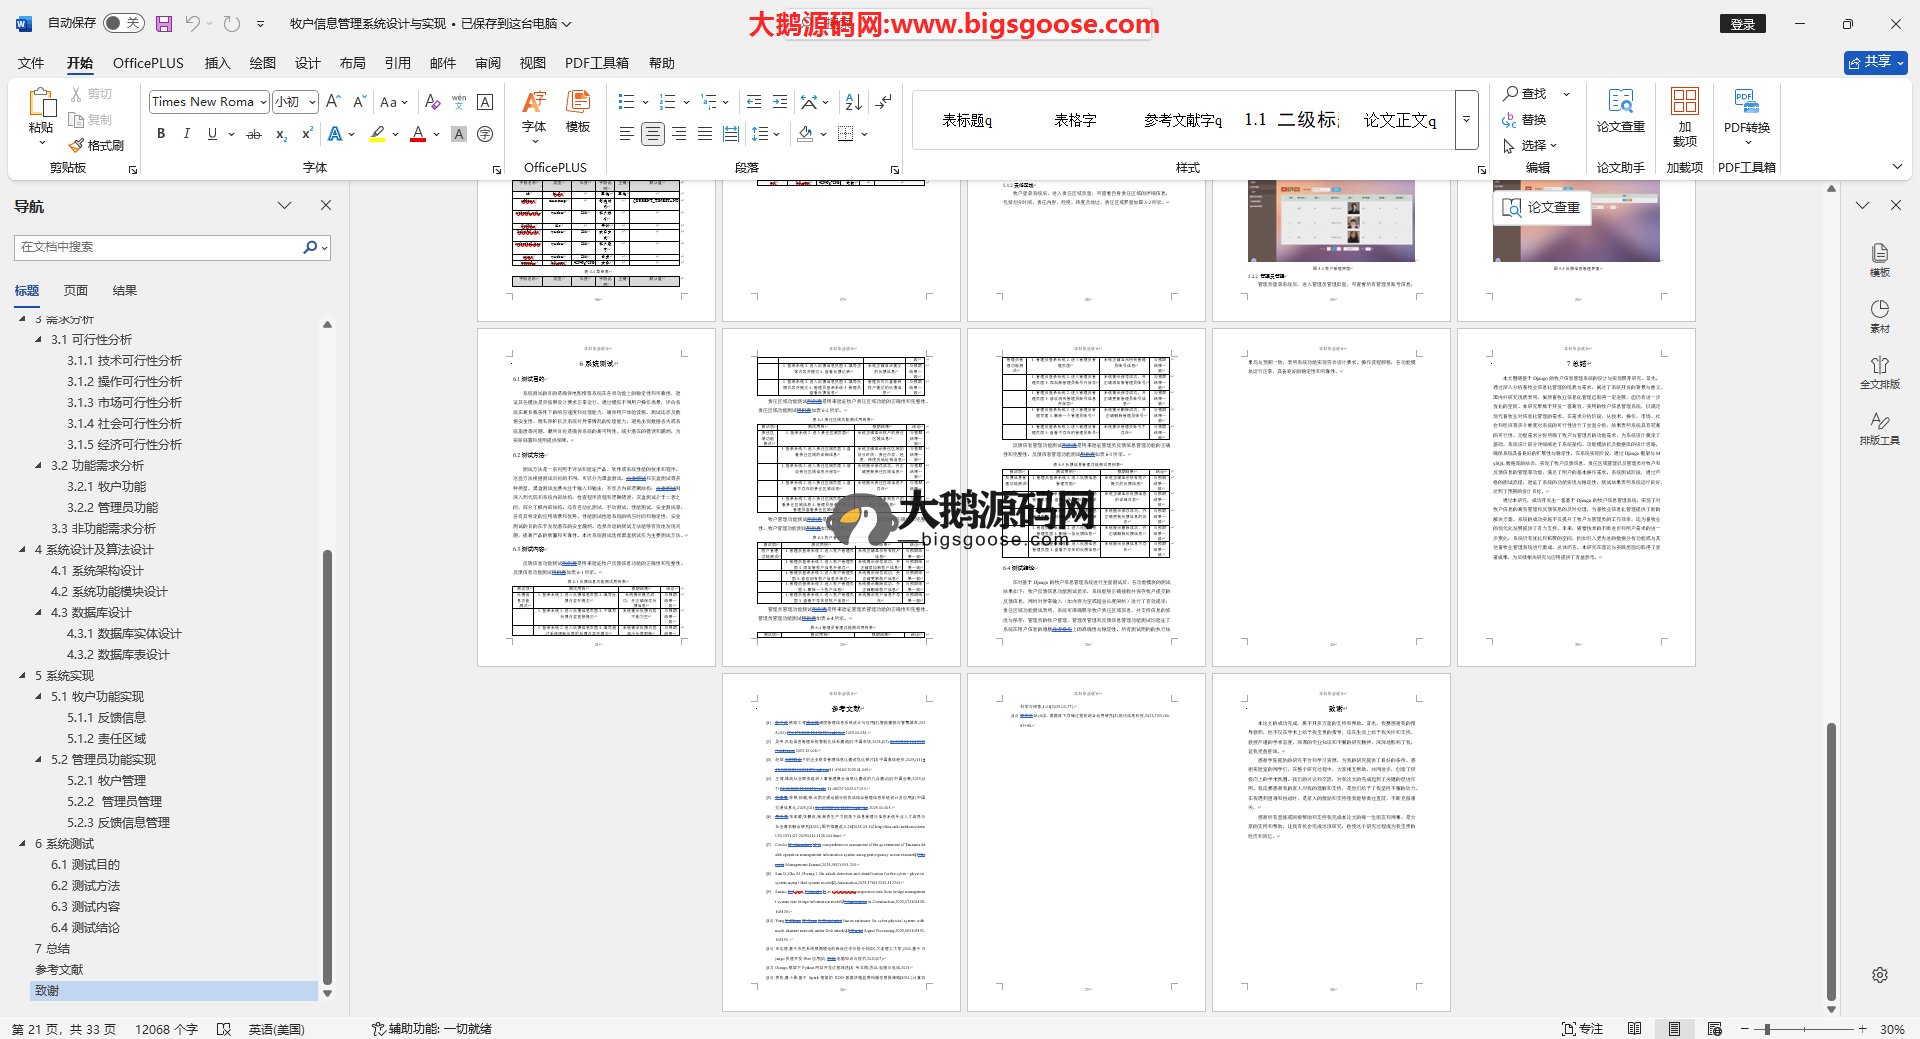Click the settings gear in right sidebar
The height and width of the screenshot is (1039, 1920).
coord(1879,975)
